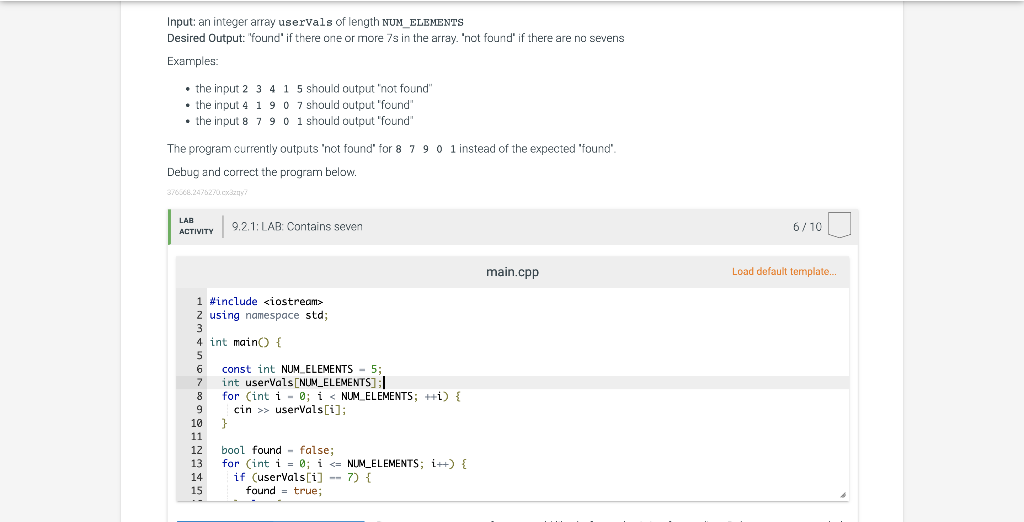Click the cin >> userVals[i]; line

(x=290, y=410)
